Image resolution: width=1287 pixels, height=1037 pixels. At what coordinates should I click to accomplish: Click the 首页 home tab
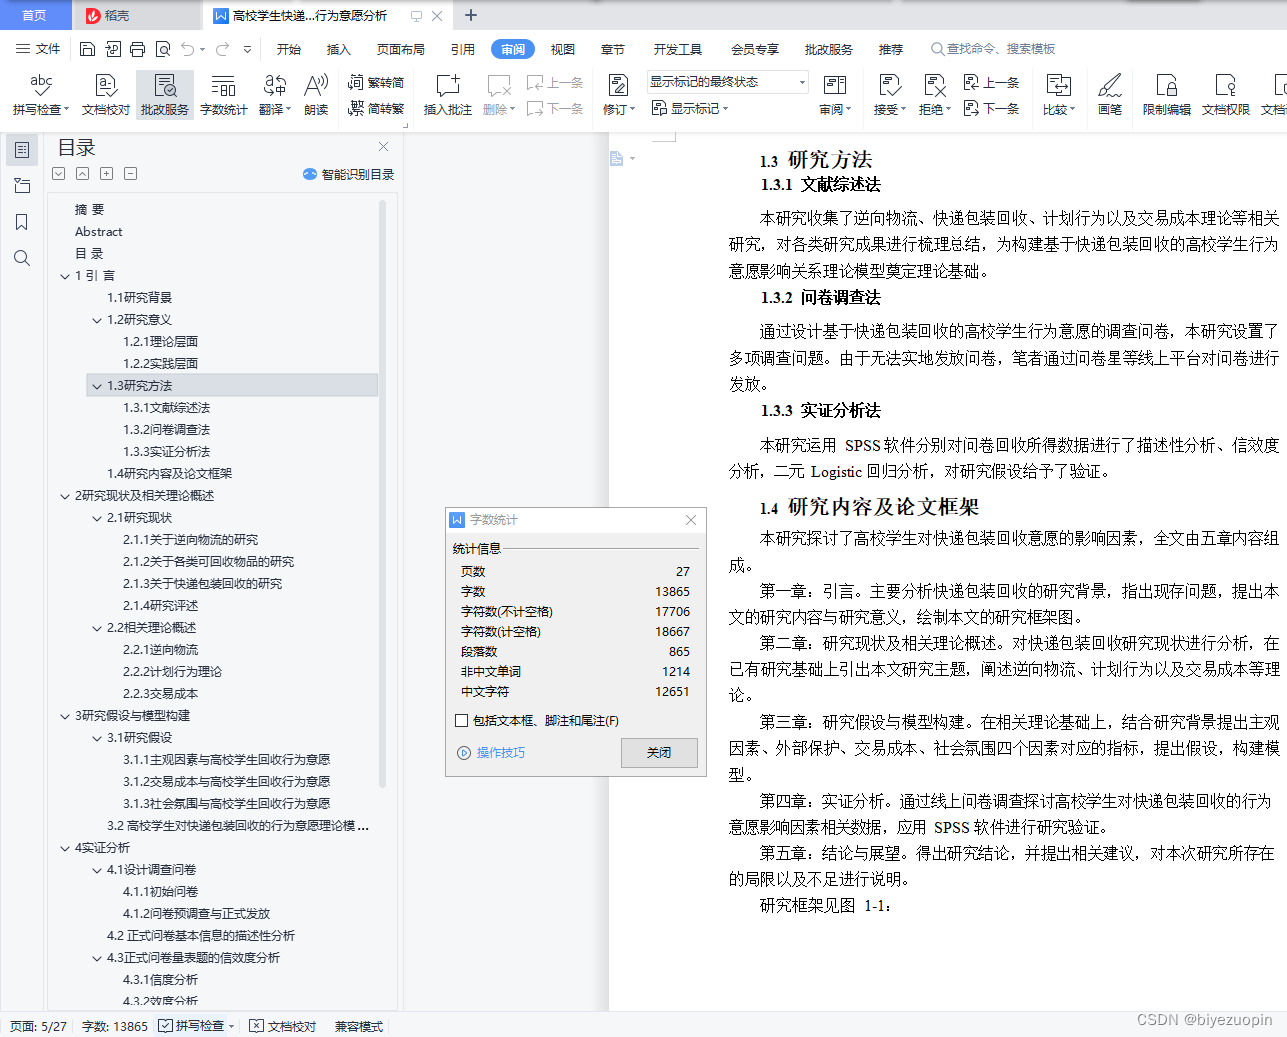(35, 15)
